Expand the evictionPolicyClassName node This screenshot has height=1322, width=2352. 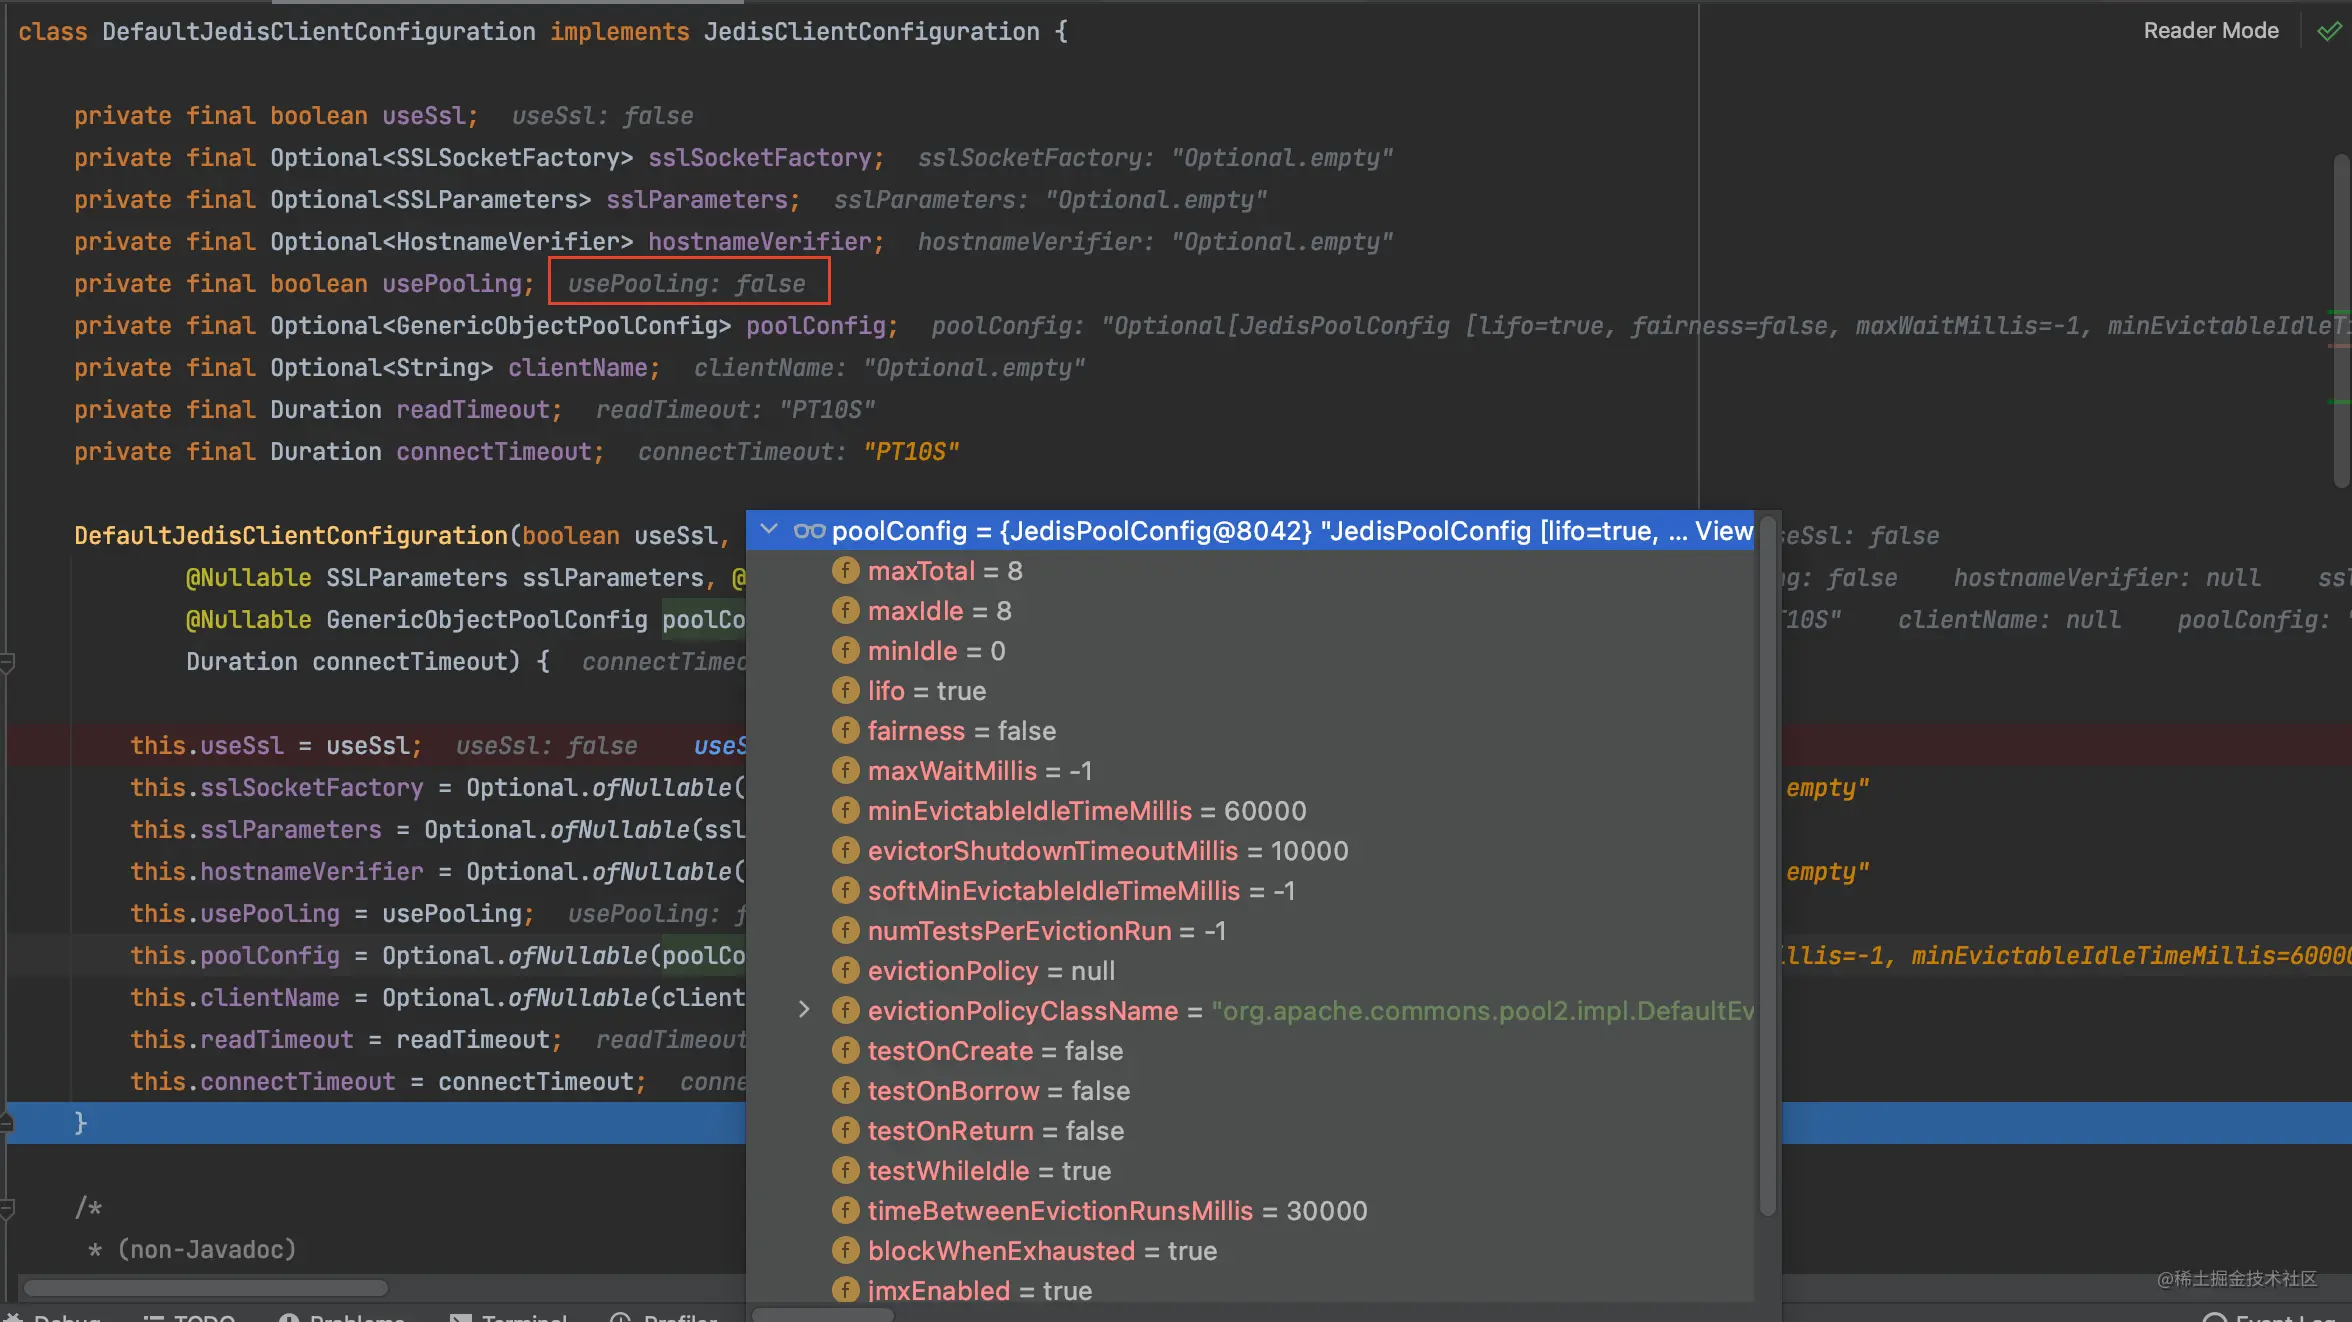804,1011
